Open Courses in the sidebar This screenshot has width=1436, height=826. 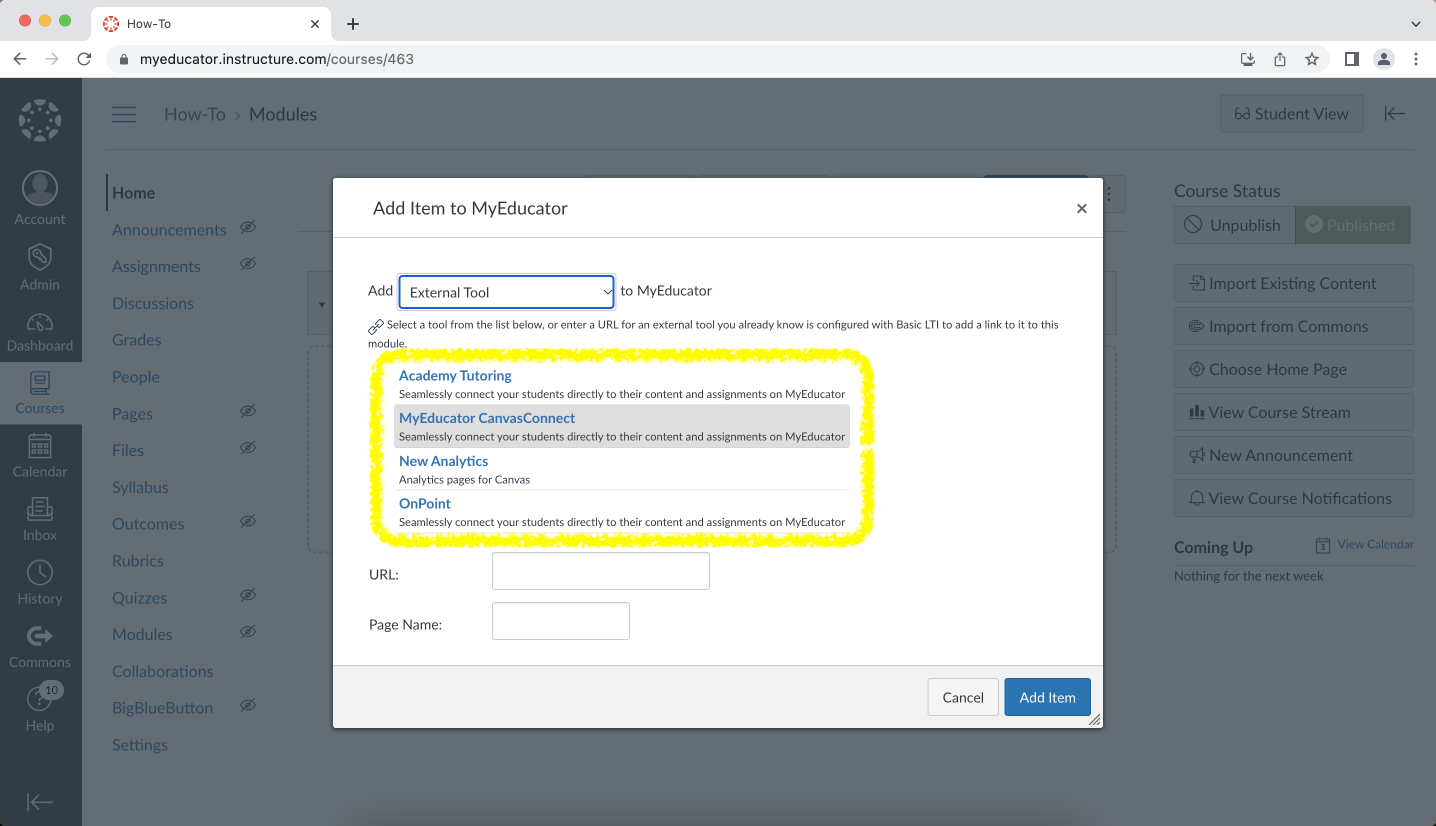click(x=40, y=393)
